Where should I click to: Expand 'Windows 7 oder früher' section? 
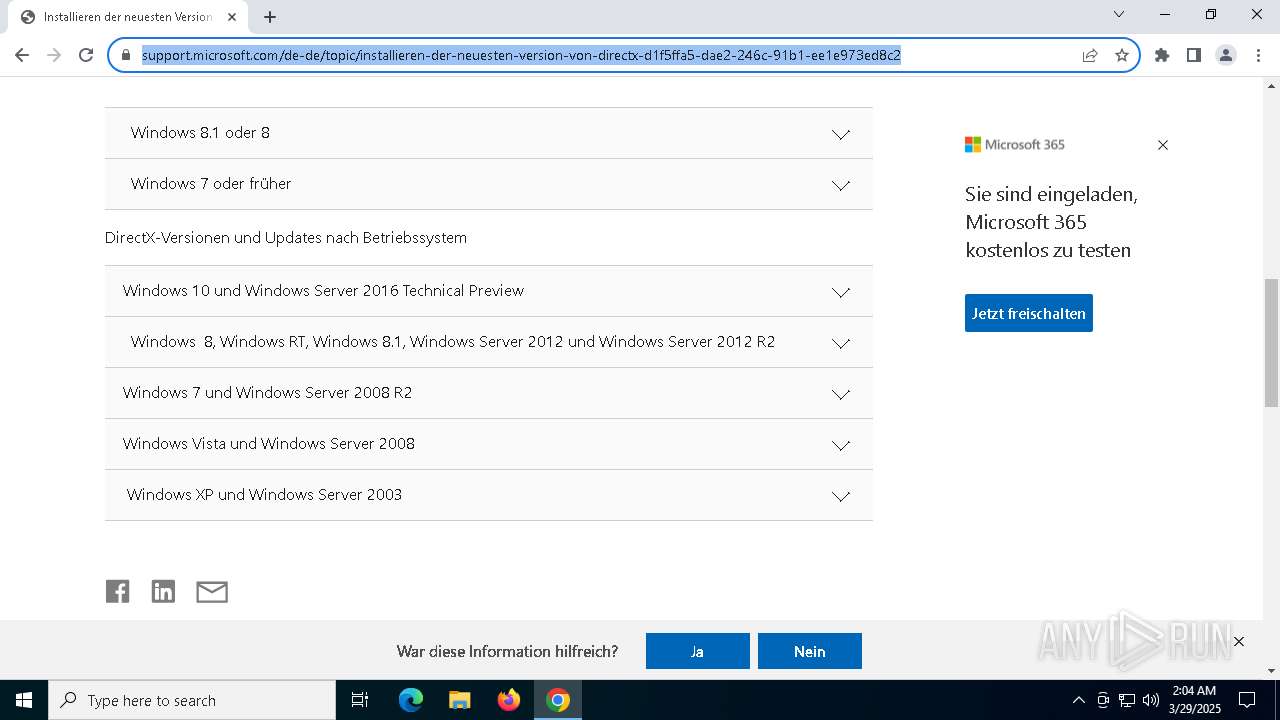click(489, 184)
